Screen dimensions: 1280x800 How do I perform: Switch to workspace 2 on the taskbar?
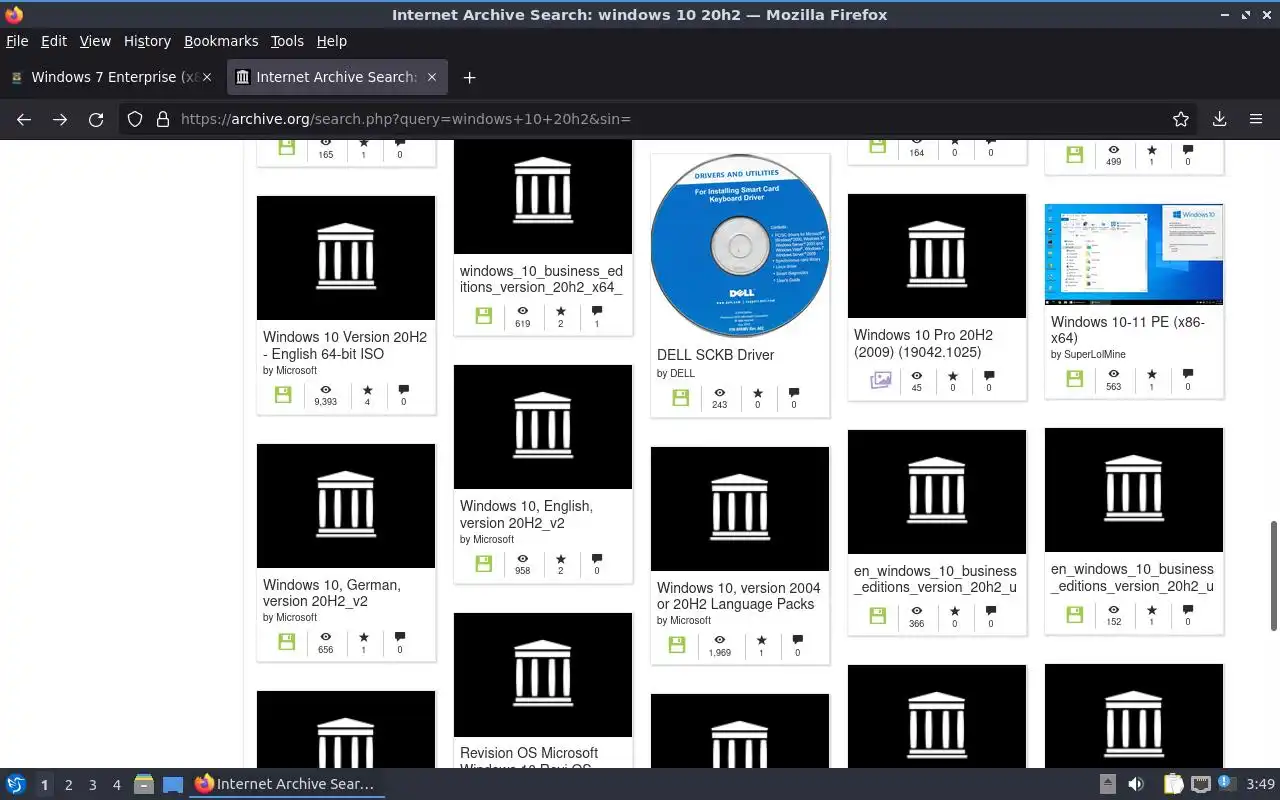[69, 785]
